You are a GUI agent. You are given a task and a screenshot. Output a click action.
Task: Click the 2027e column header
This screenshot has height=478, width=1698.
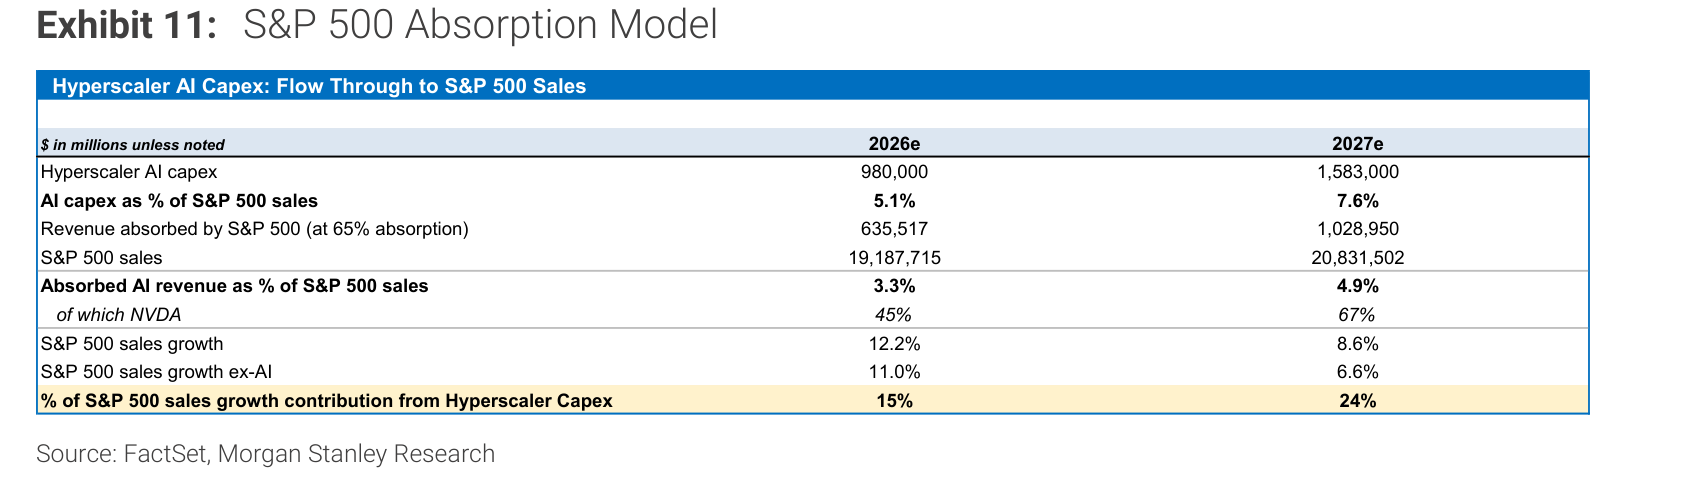[x=1357, y=144]
